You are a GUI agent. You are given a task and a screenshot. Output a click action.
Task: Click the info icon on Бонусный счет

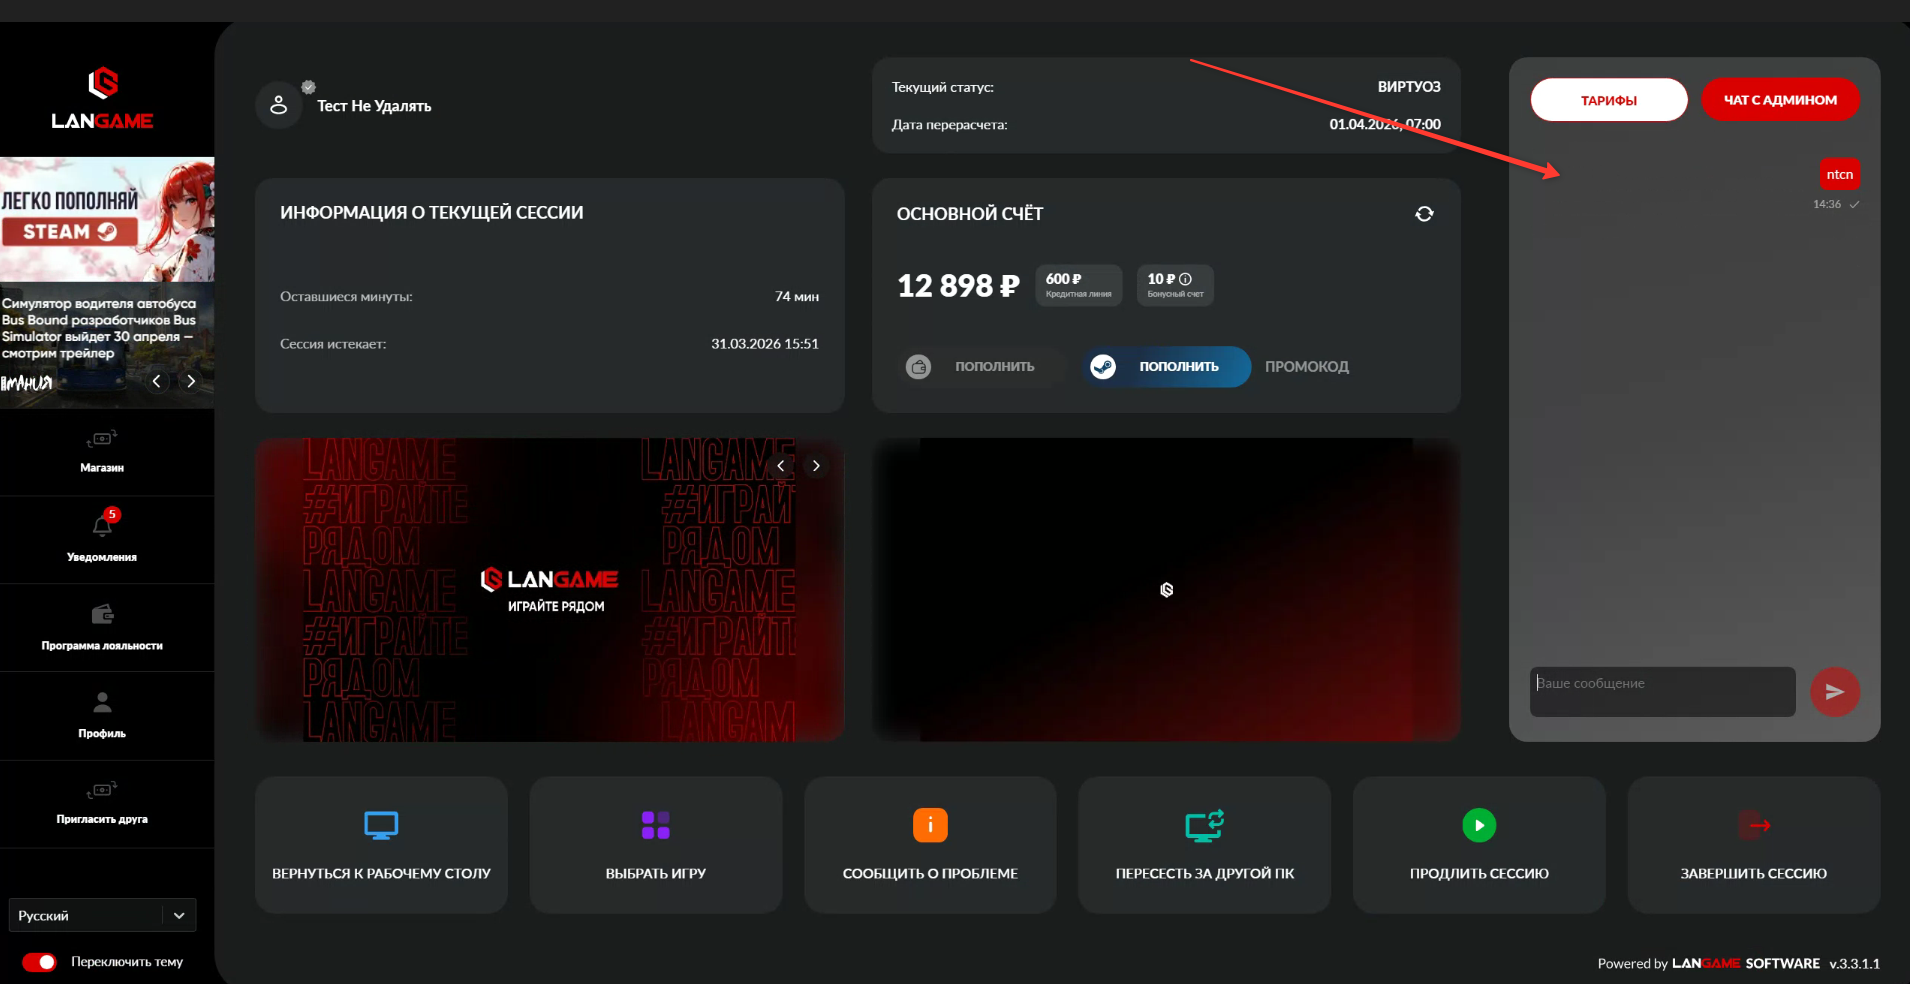point(1185,279)
